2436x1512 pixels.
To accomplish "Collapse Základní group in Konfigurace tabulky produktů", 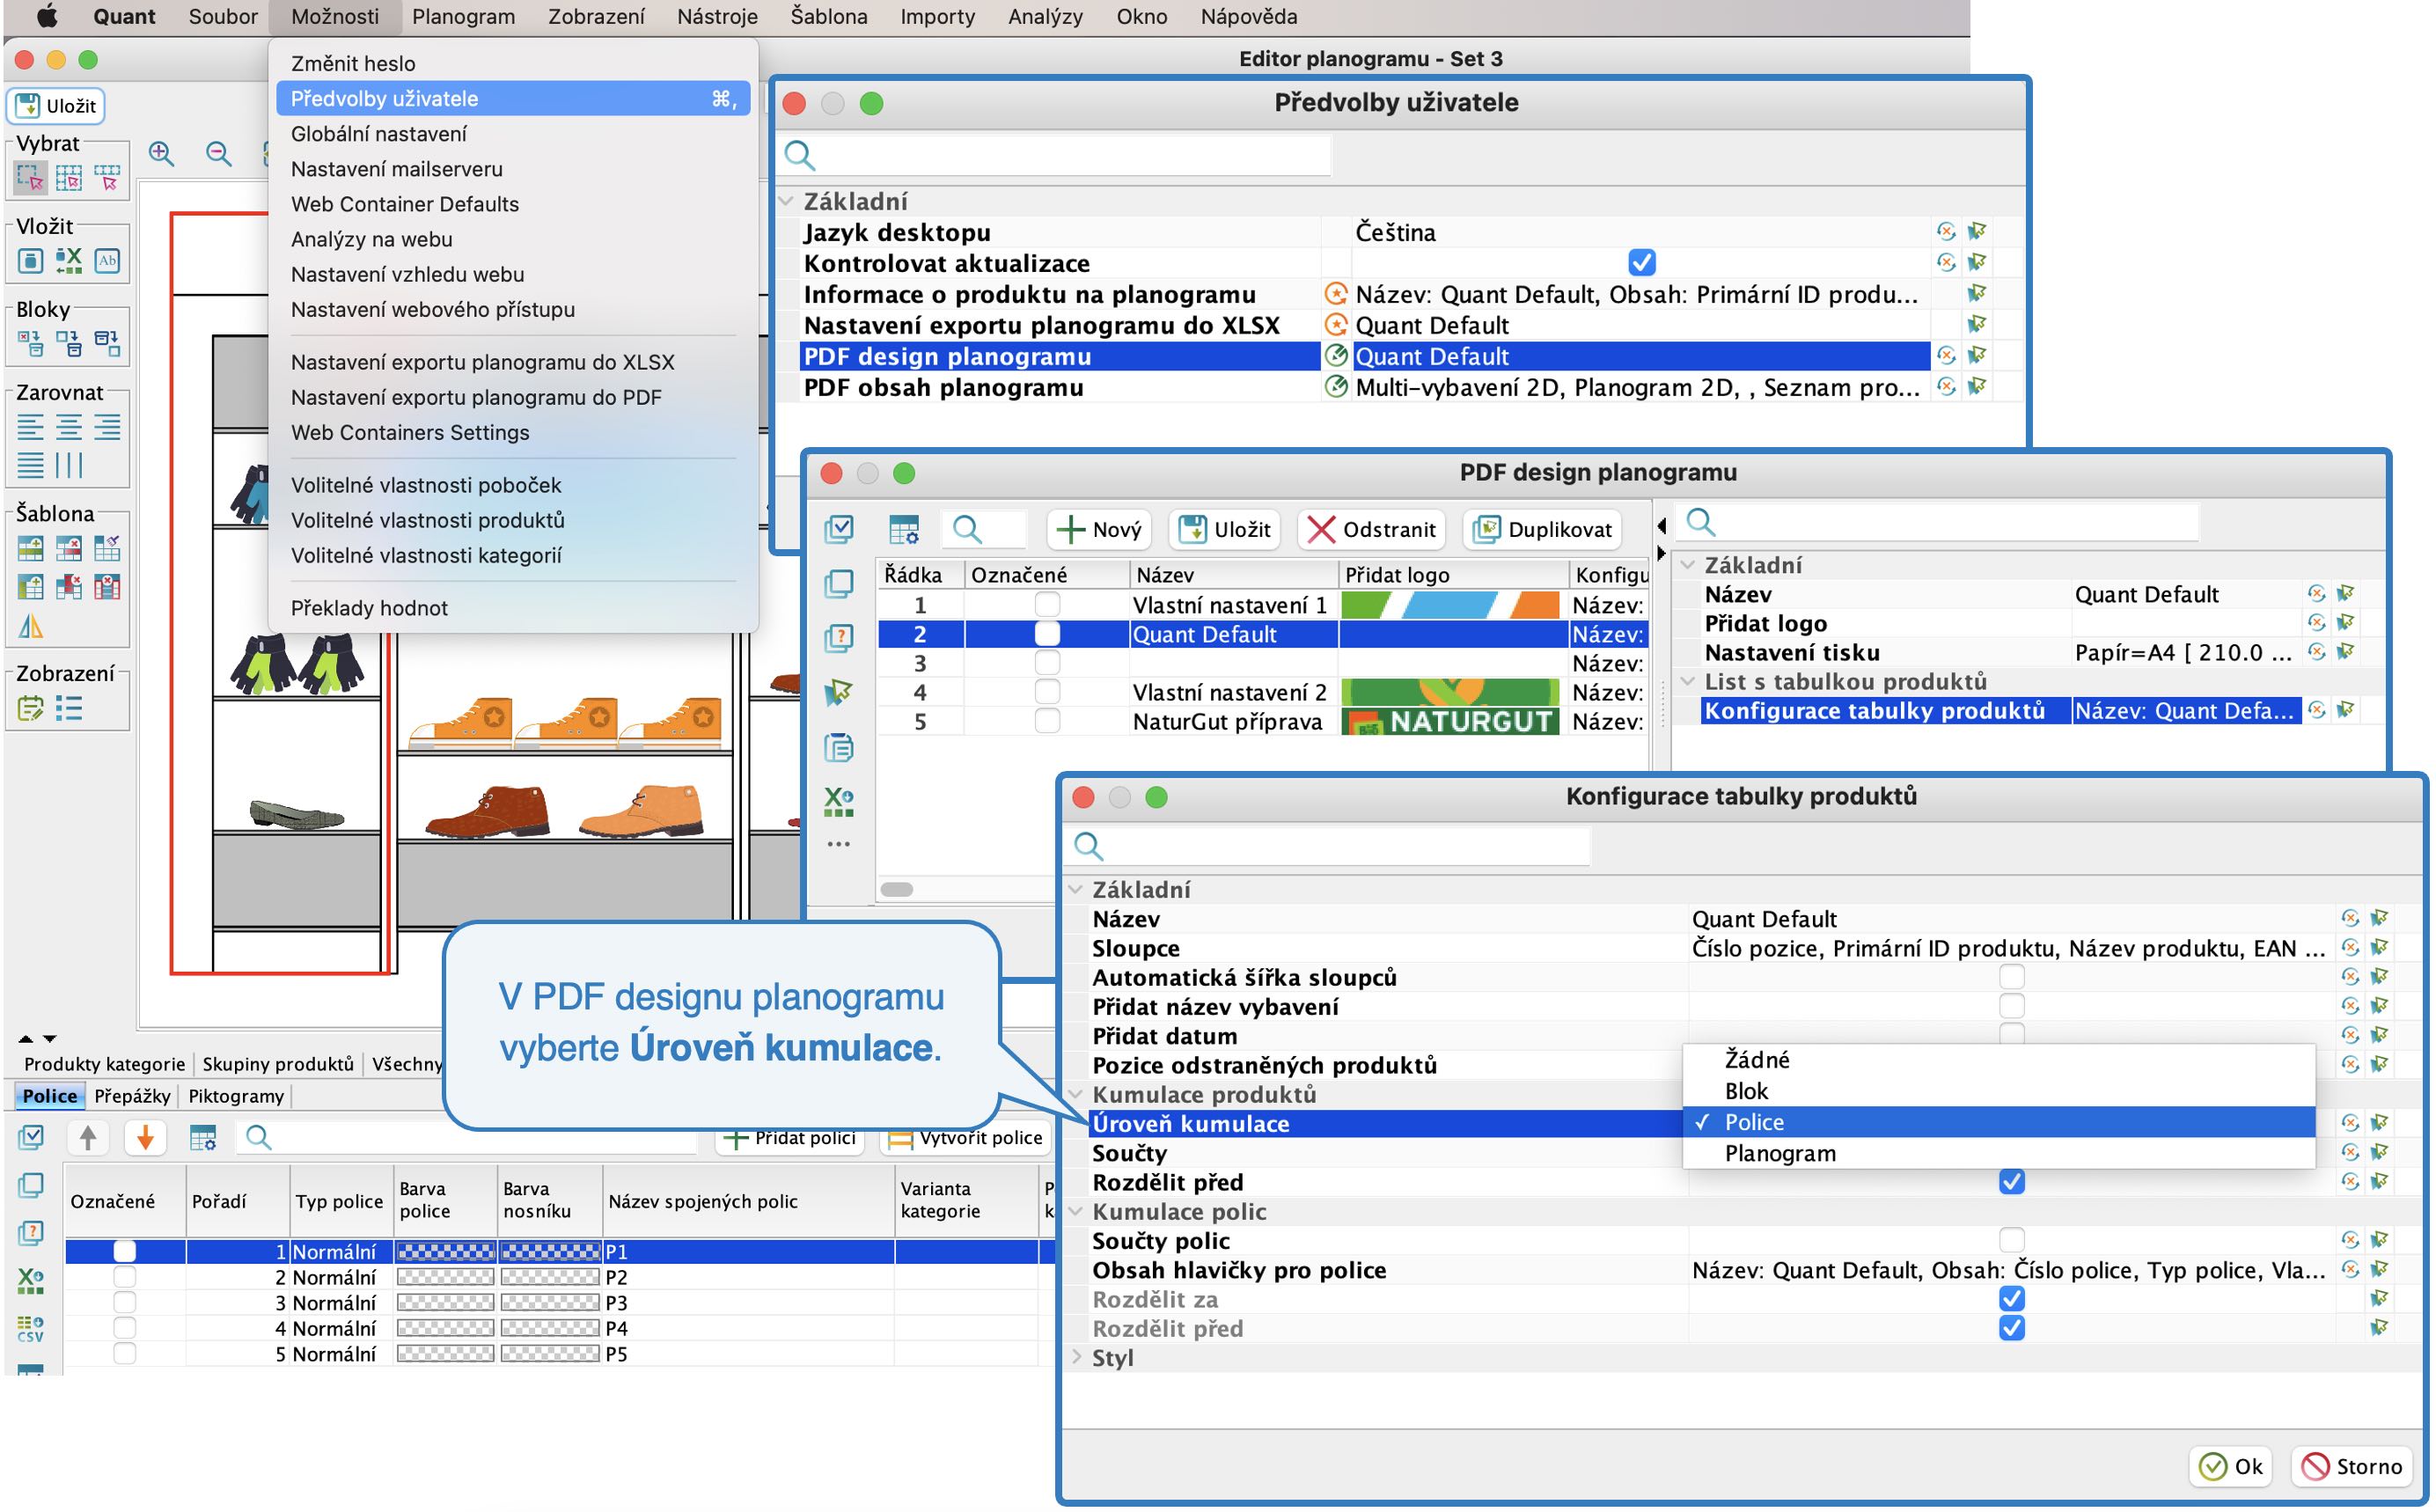I will pyautogui.click(x=1076, y=890).
